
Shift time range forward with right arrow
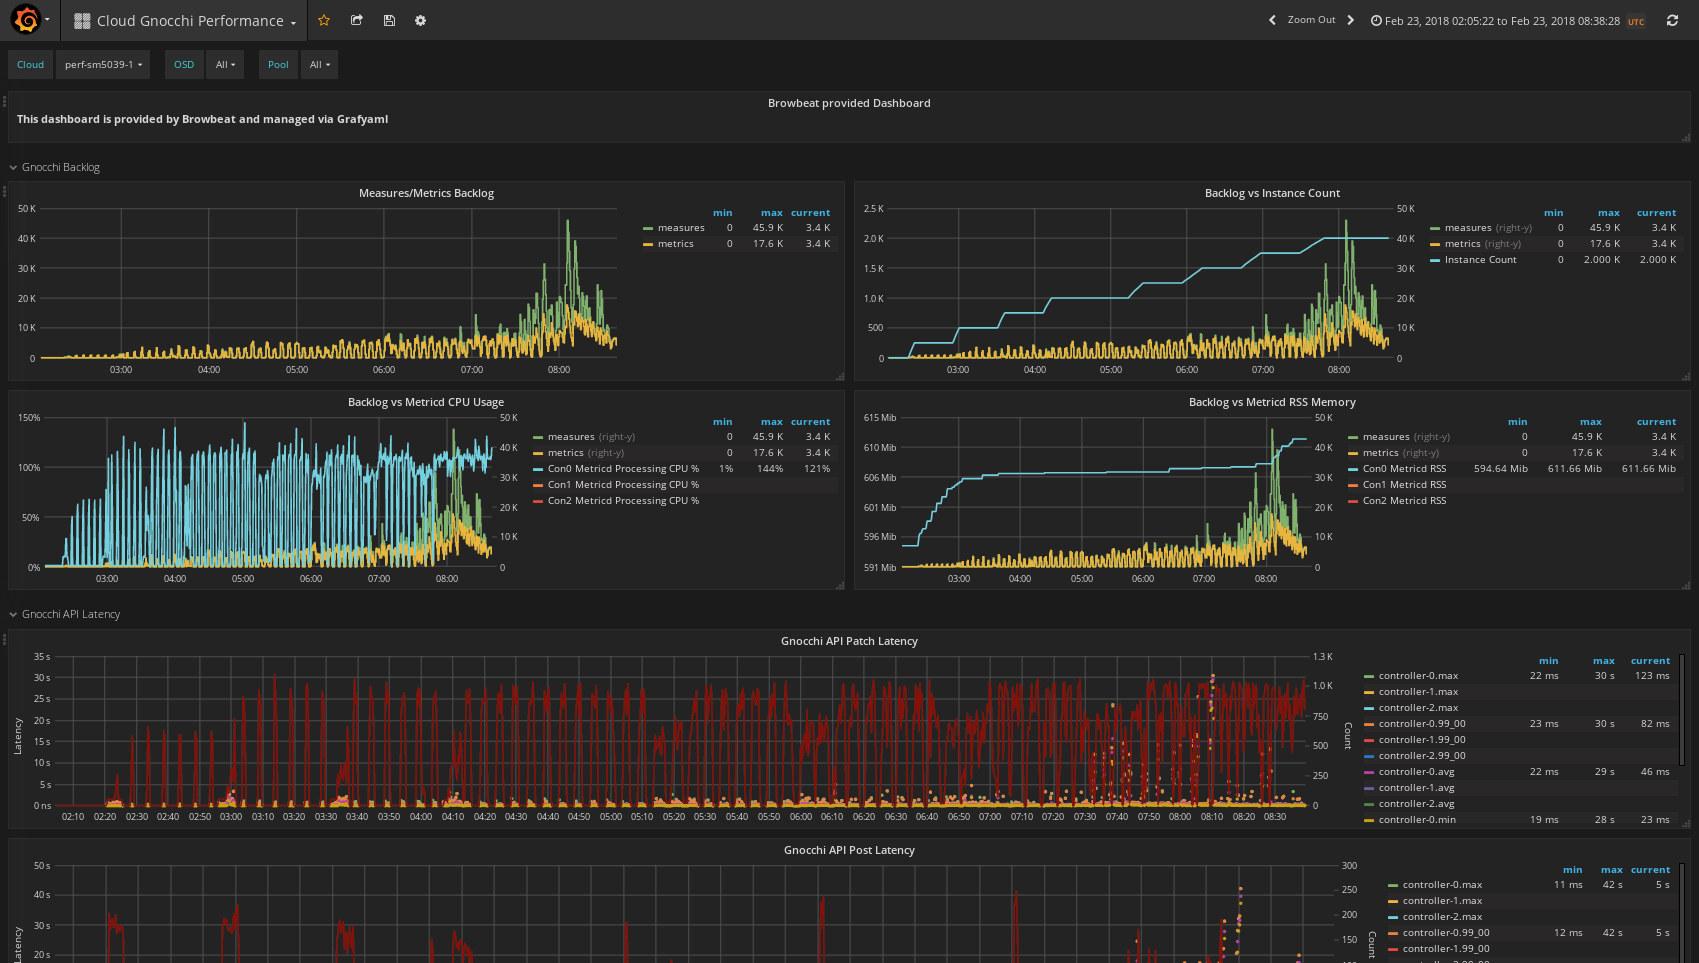coord(1351,20)
